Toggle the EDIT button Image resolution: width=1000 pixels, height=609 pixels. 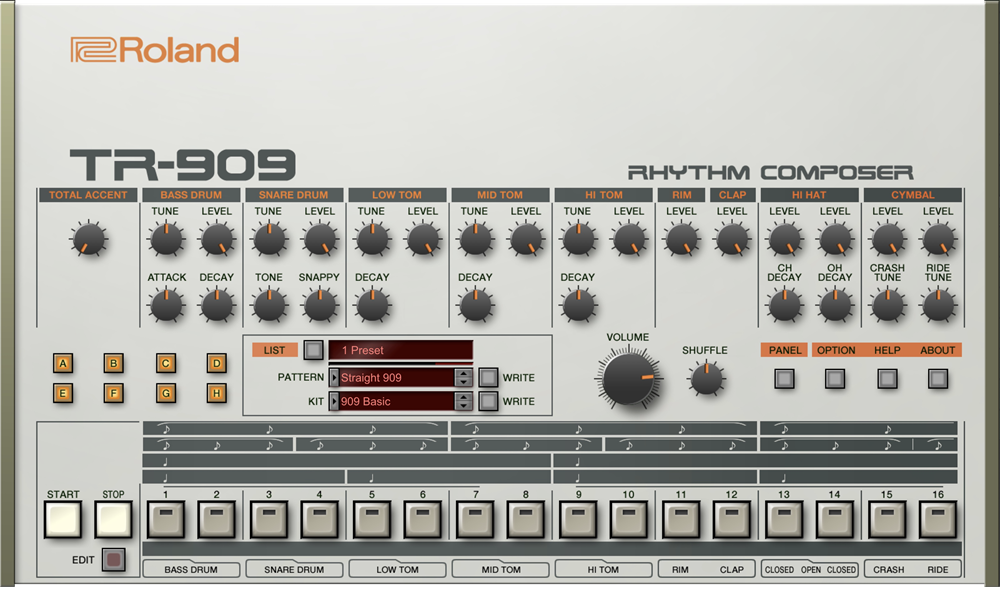point(114,559)
